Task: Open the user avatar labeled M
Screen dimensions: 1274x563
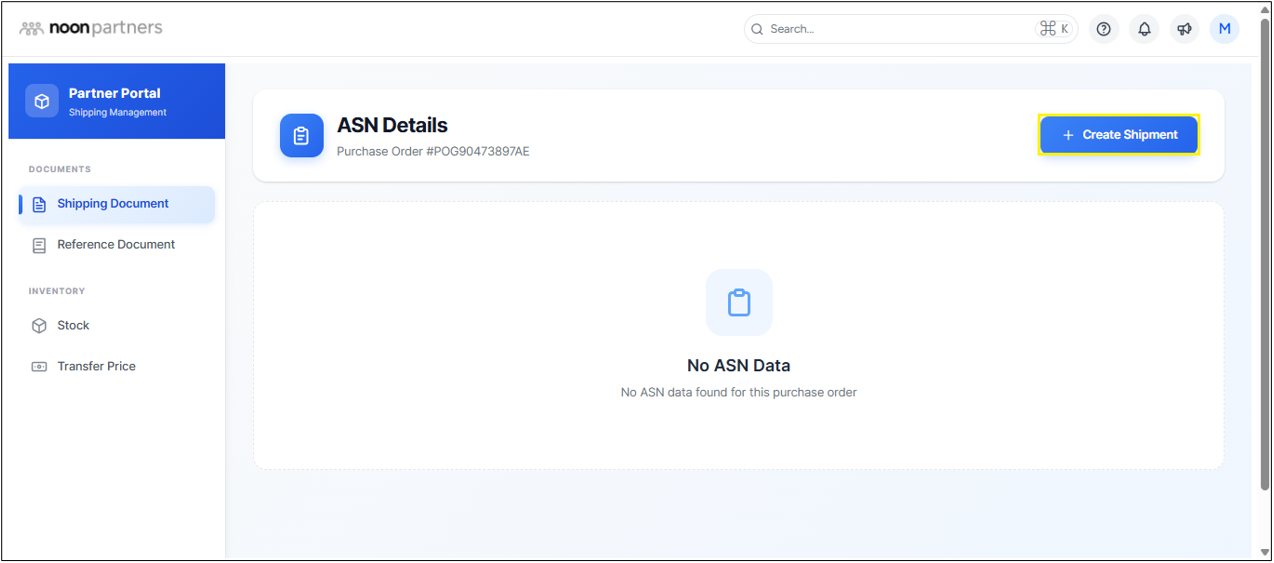Action: point(1224,29)
